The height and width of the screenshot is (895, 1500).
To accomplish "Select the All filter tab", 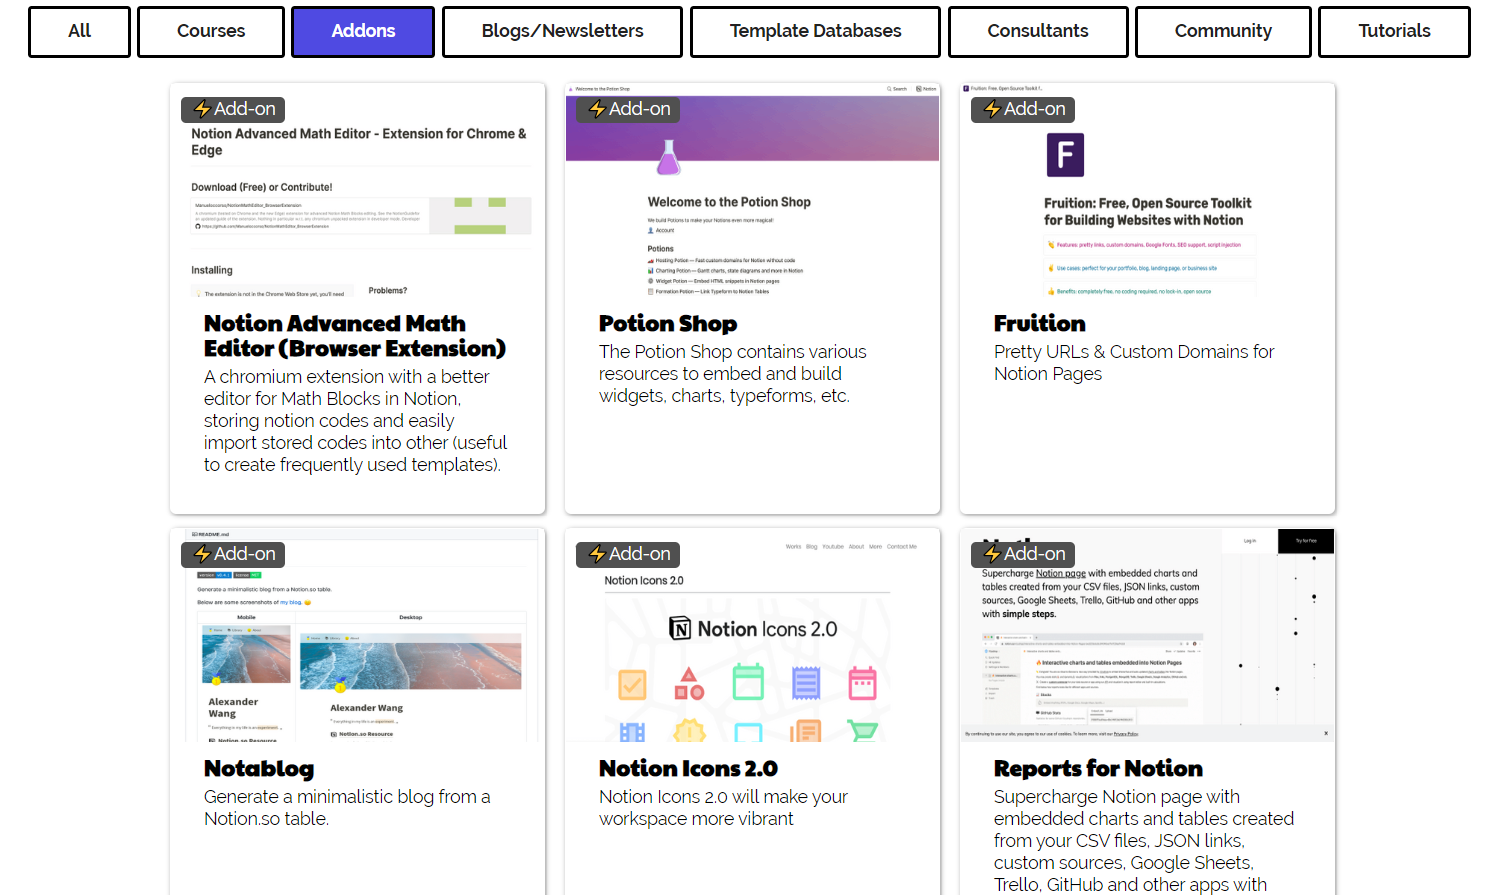I will click(79, 32).
